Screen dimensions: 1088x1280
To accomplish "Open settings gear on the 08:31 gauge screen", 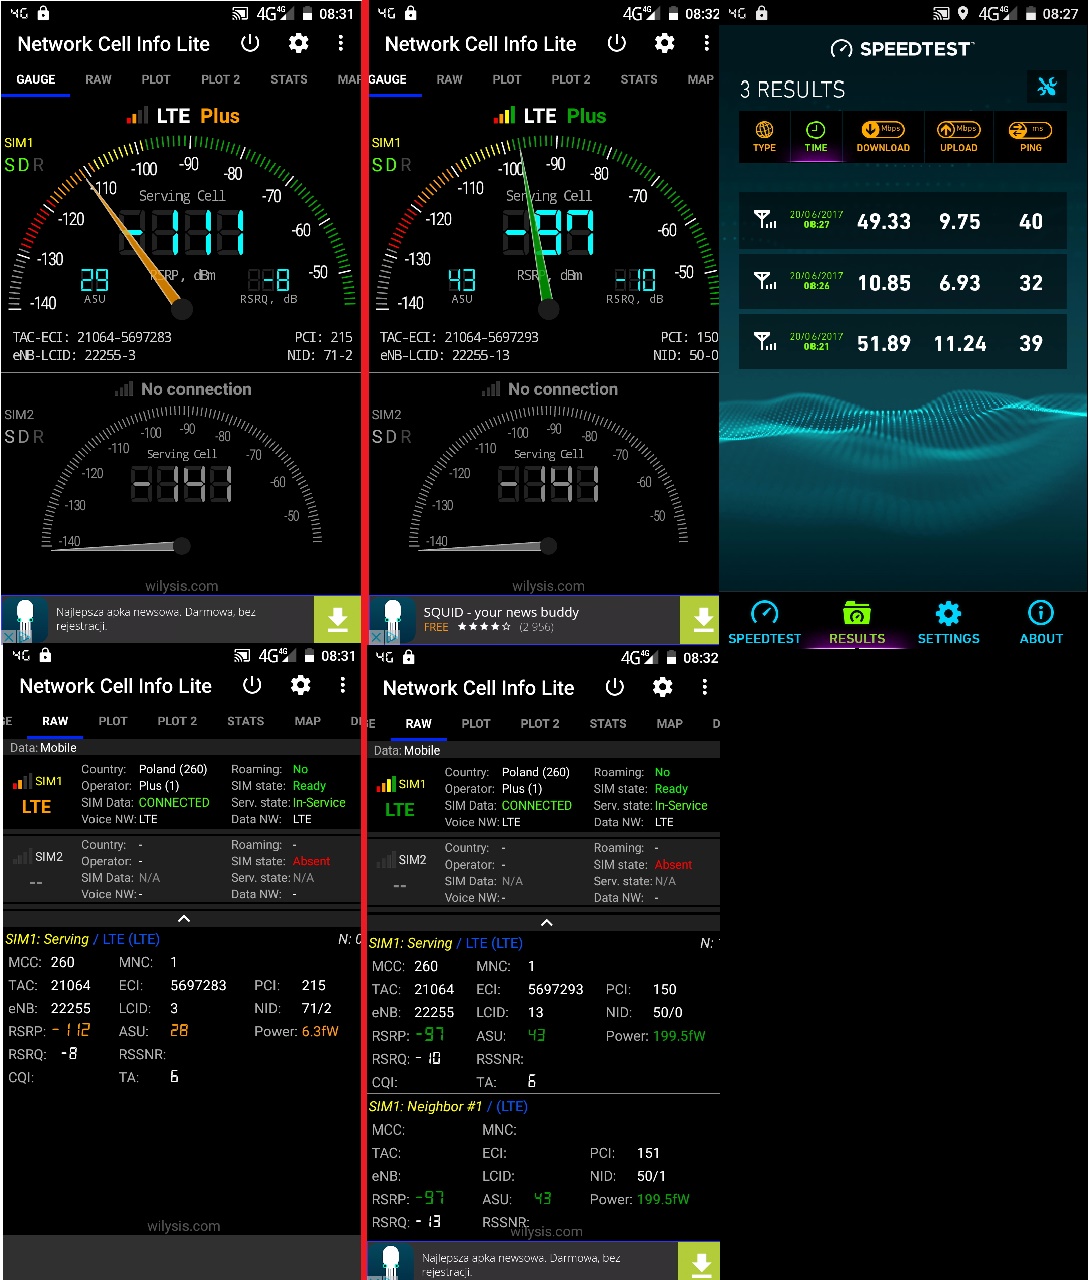I will [298, 44].
